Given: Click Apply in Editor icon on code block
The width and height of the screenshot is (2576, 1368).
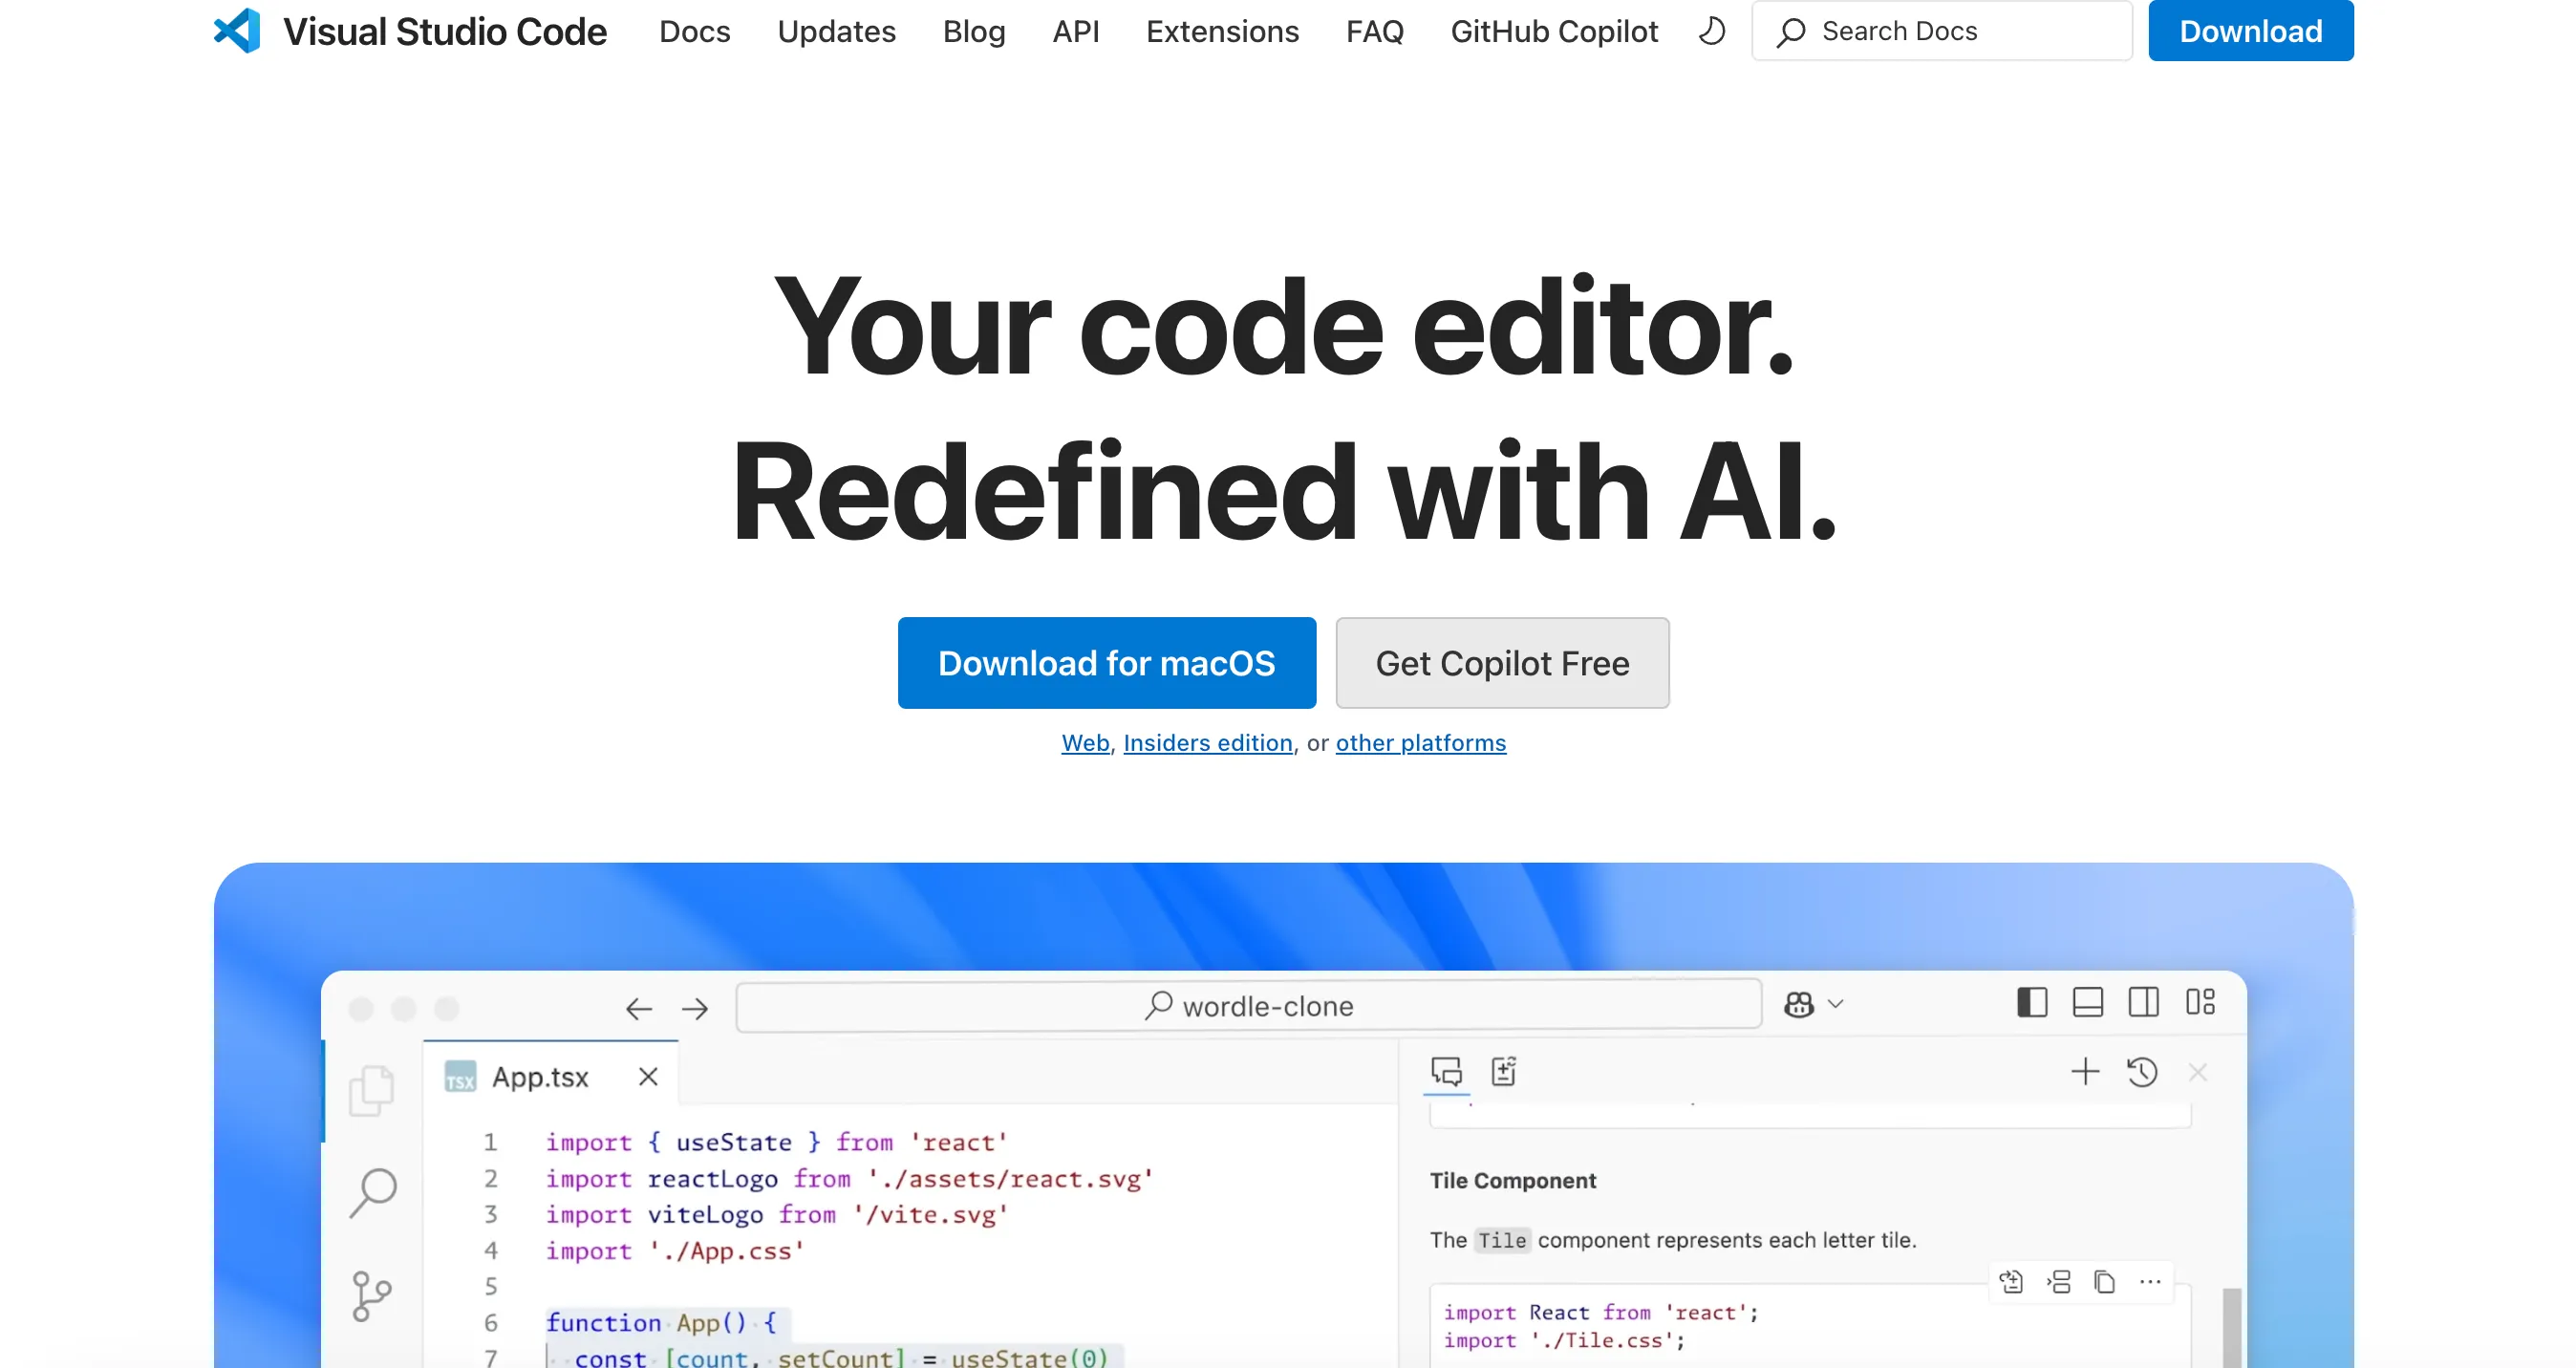Looking at the screenshot, I should pyautogui.click(x=2011, y=1281).
